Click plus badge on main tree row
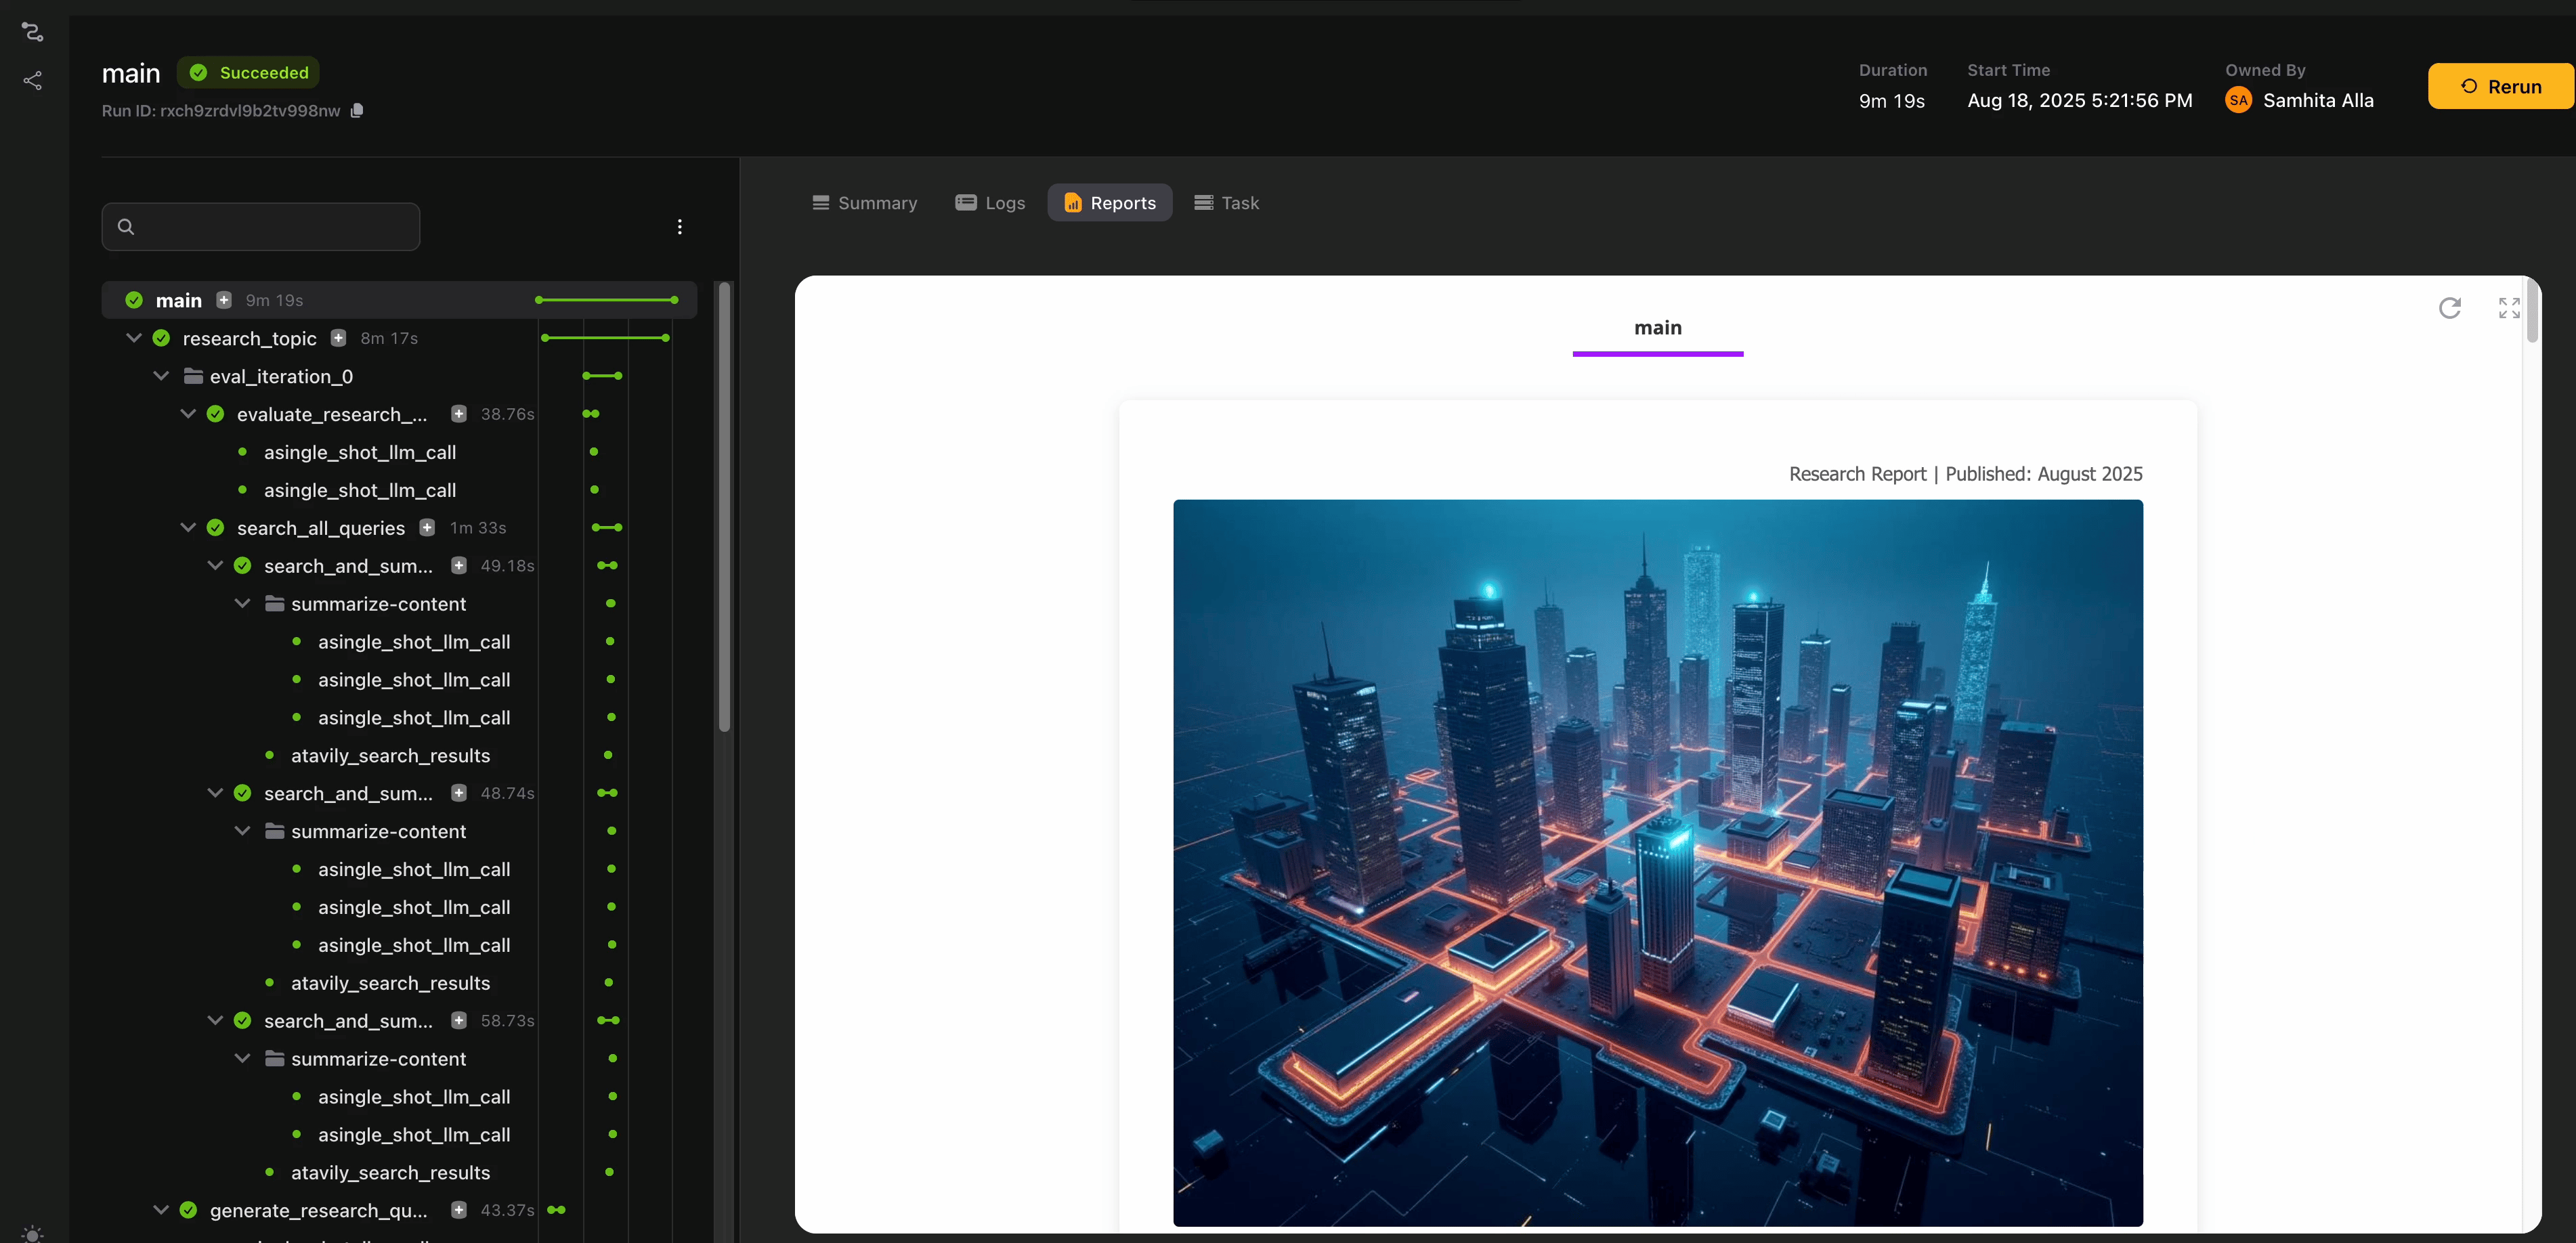The image size is (2576, 1243). point(224,300)
